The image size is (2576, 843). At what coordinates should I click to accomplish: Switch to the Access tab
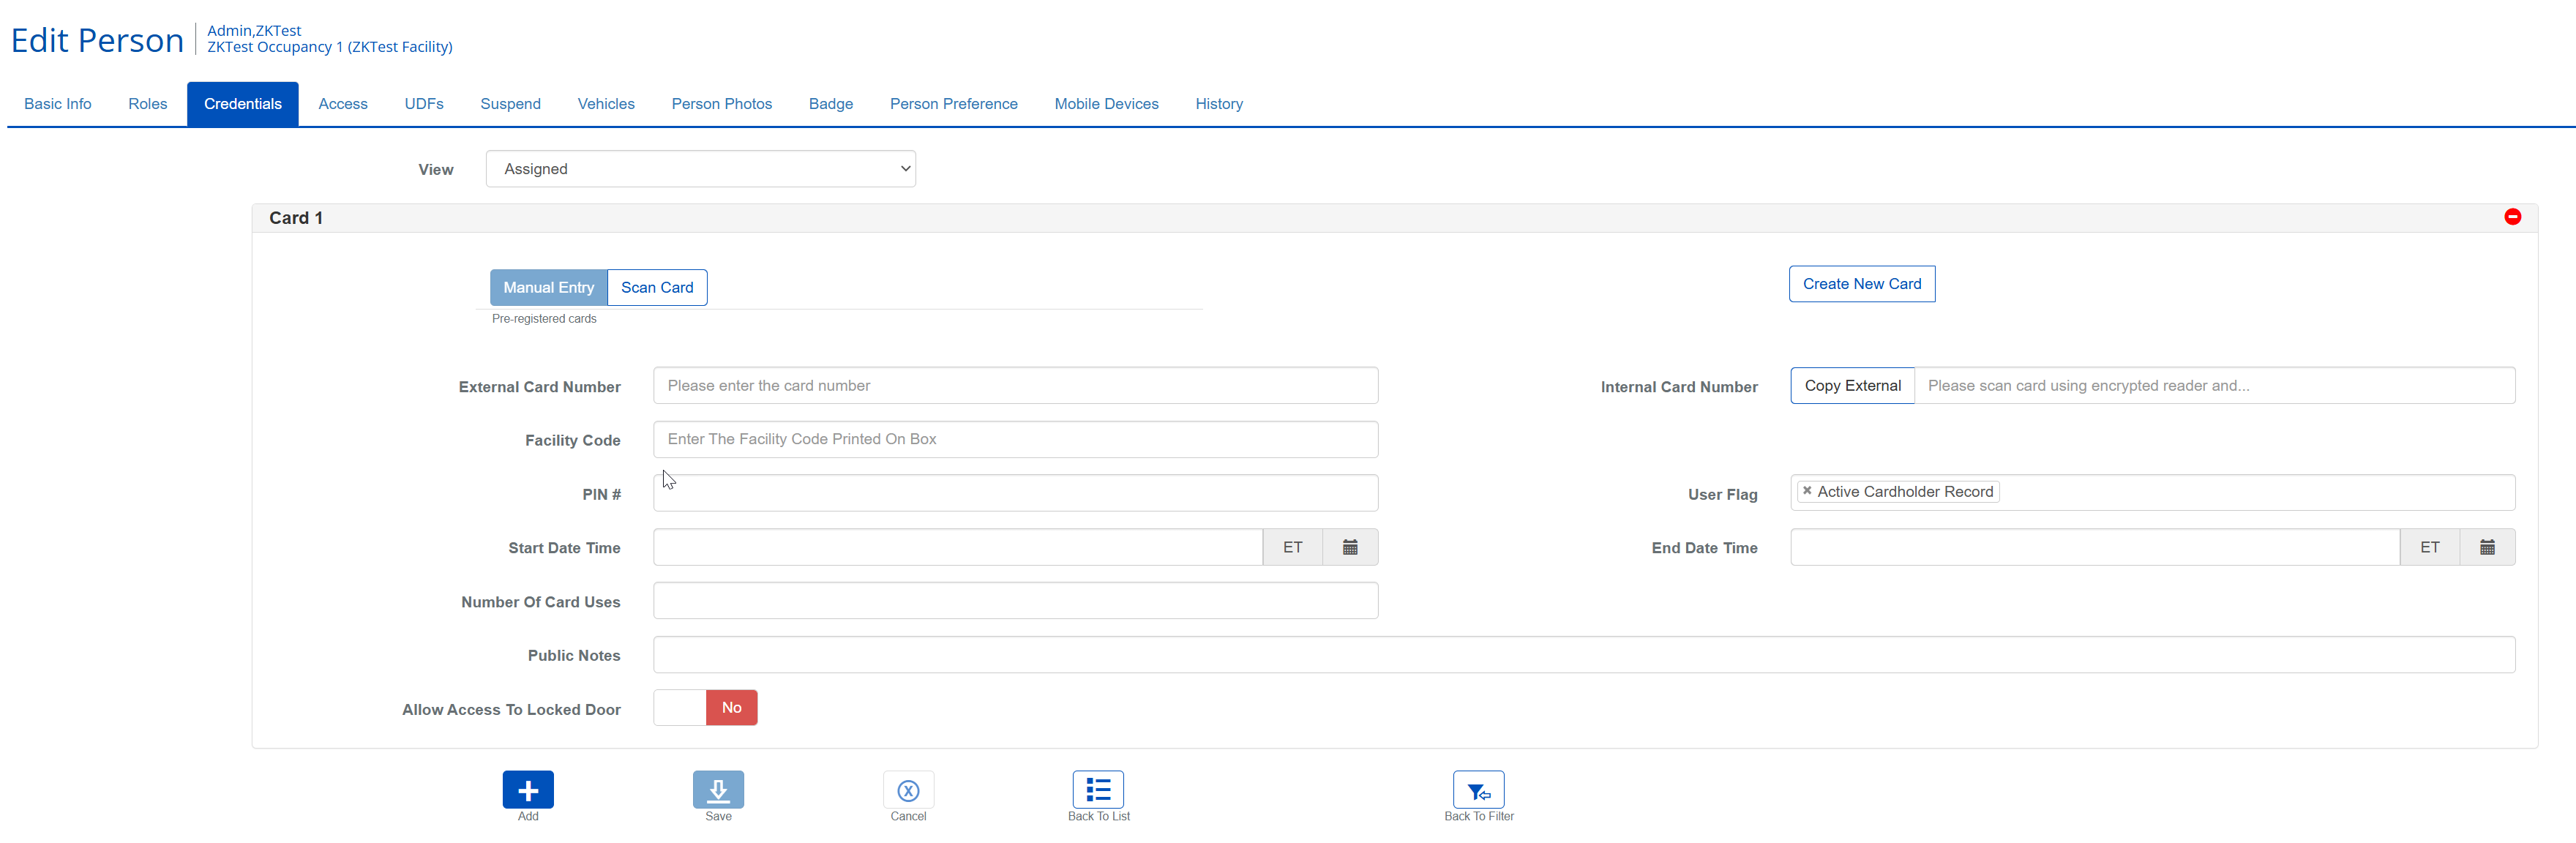point(343,104)
